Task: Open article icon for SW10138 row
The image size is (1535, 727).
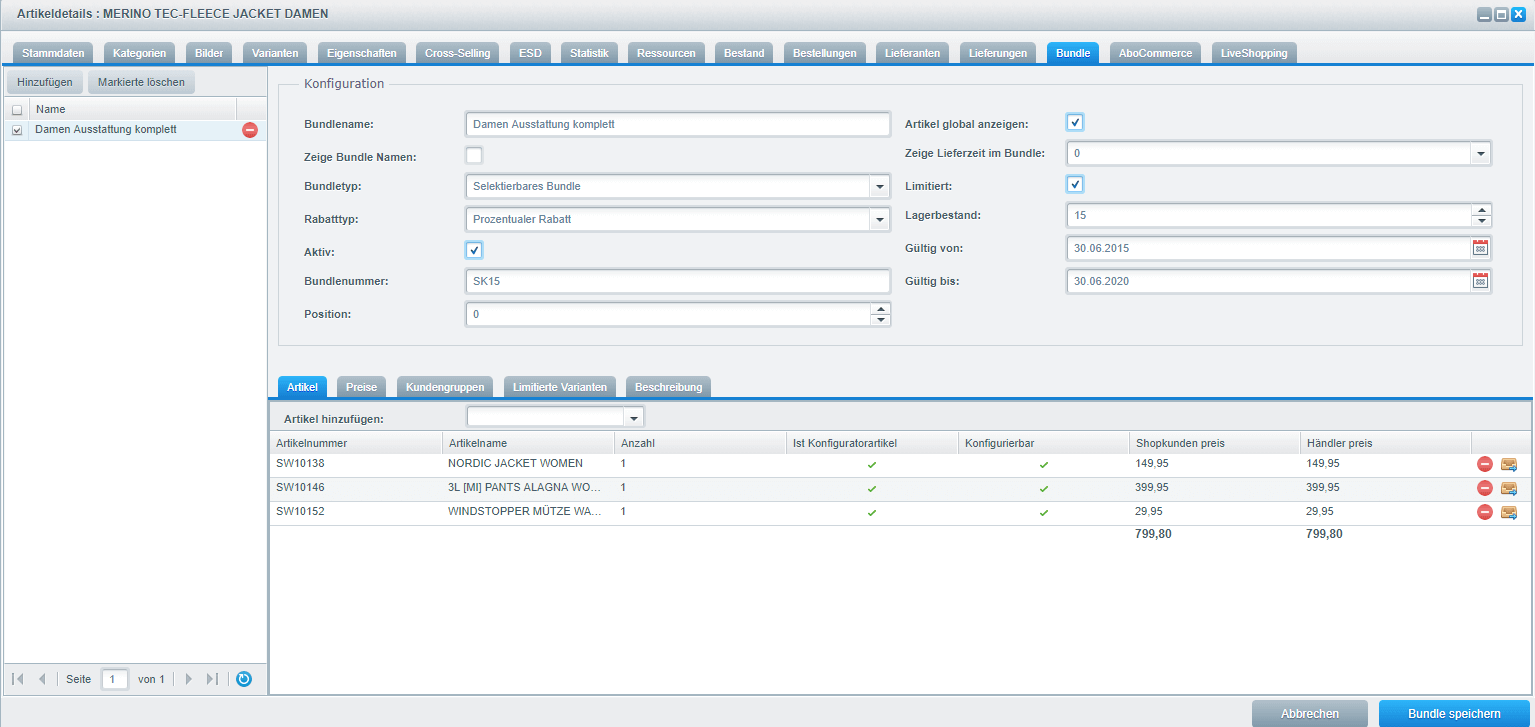Action: coord(1509,464)
